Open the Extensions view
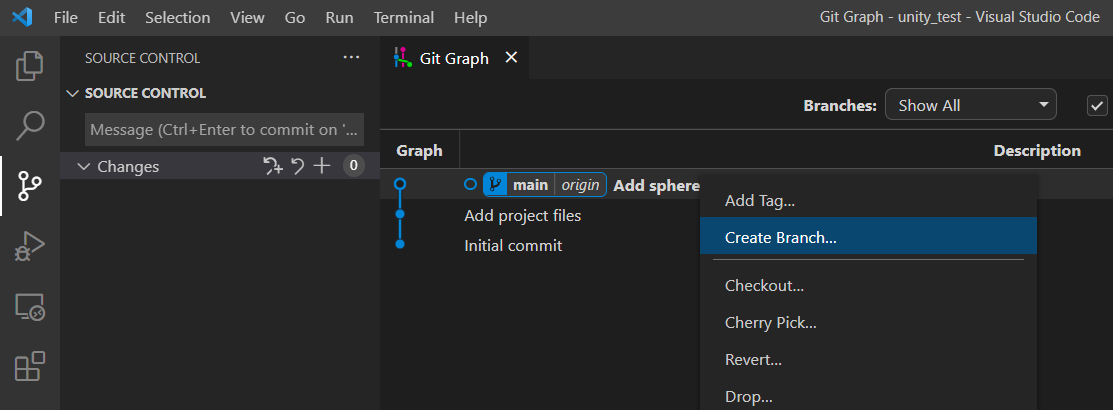1113x410 pixels. (x=30, y=367)
